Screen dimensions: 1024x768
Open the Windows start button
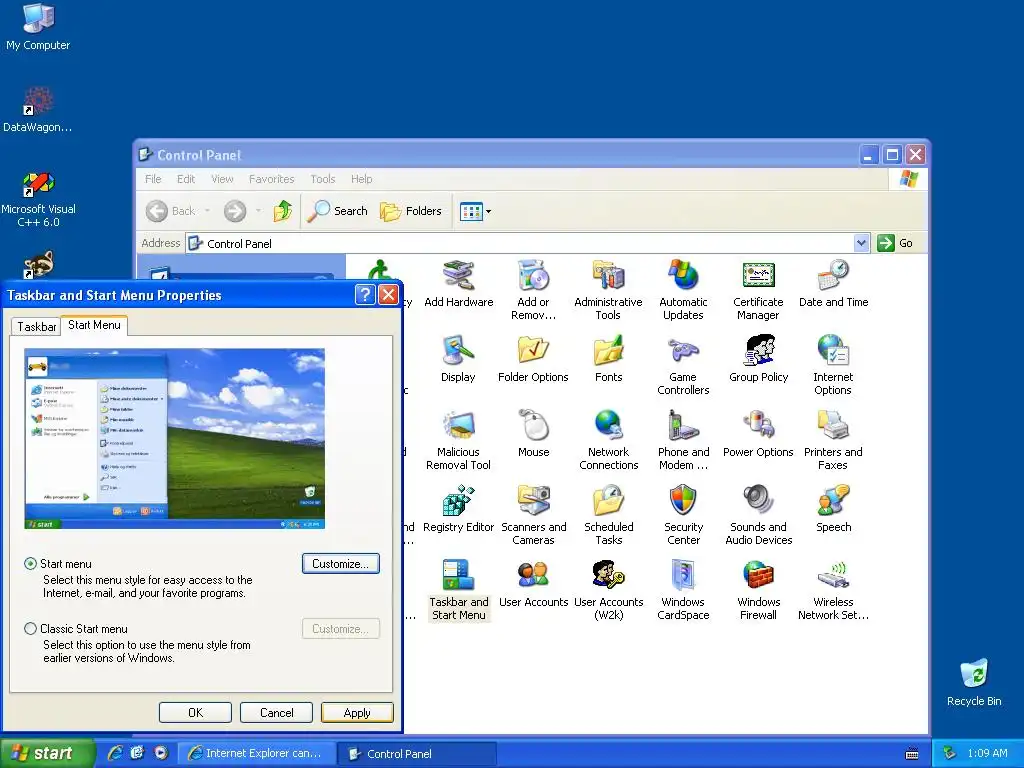[x=47, y=753]
